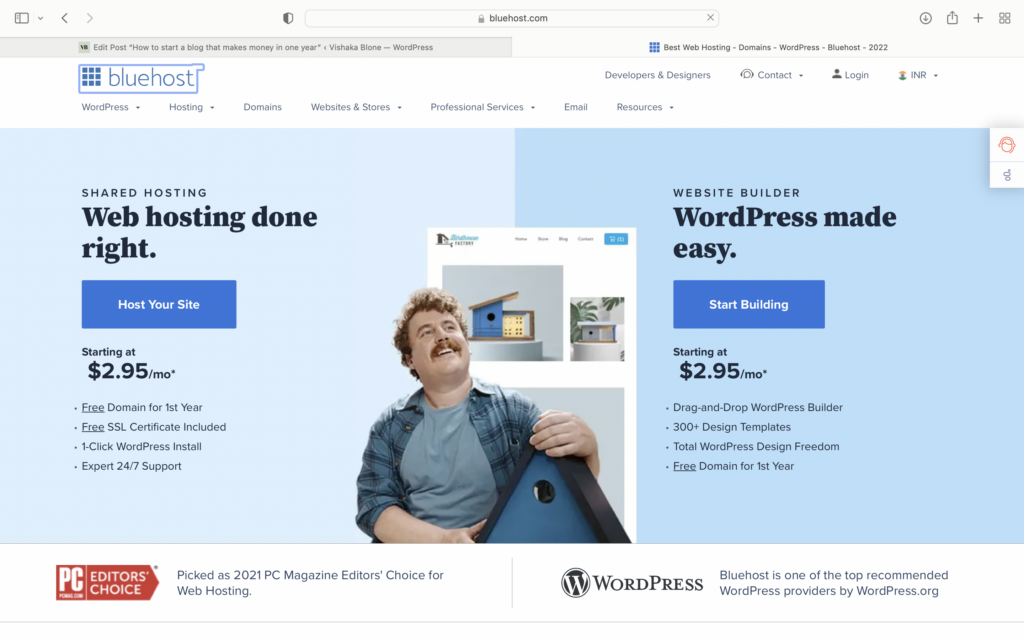This screenshot has height=640, width=1024.
Task: Click the Expert 24/7 Support text
Action: [x=131, y=466]
